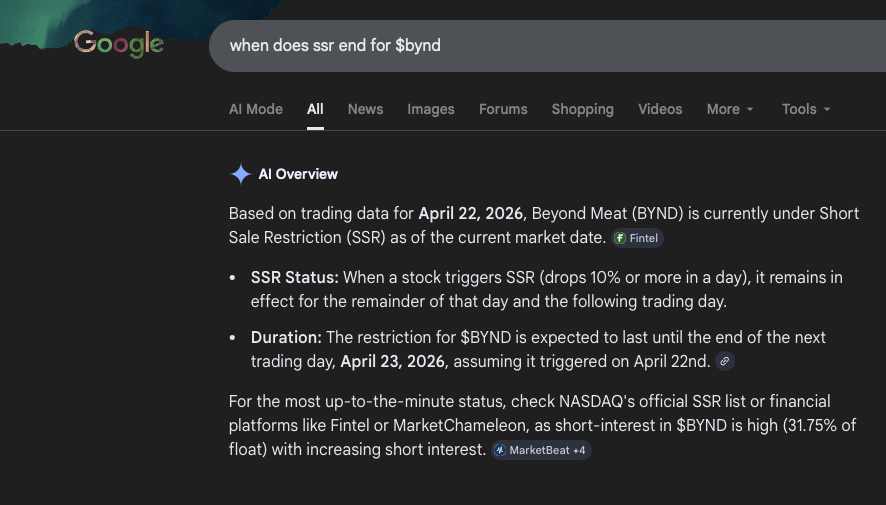Click the bold April 23, 2026 date
The height and width of the screenshot is (505, 886).
pos(392,362)
